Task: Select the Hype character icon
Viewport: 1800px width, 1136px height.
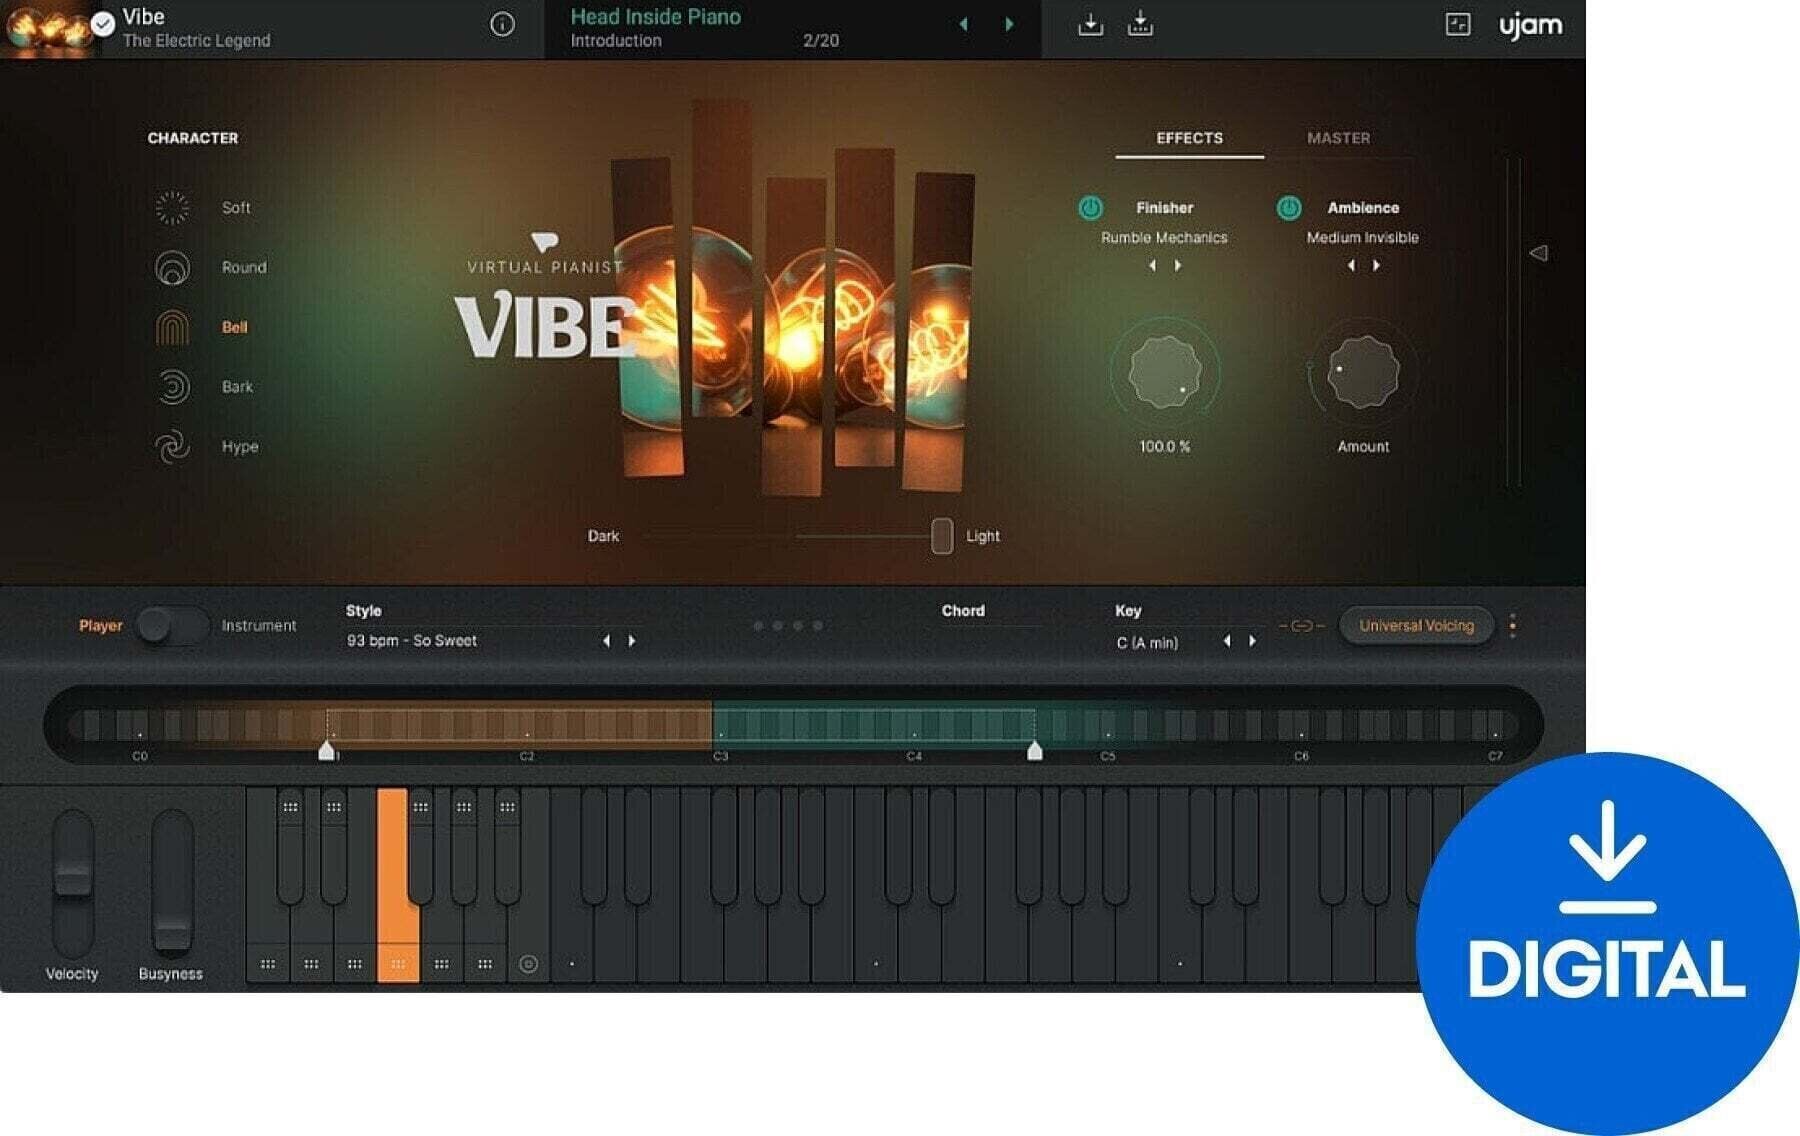Action: [x=172, y=446]
